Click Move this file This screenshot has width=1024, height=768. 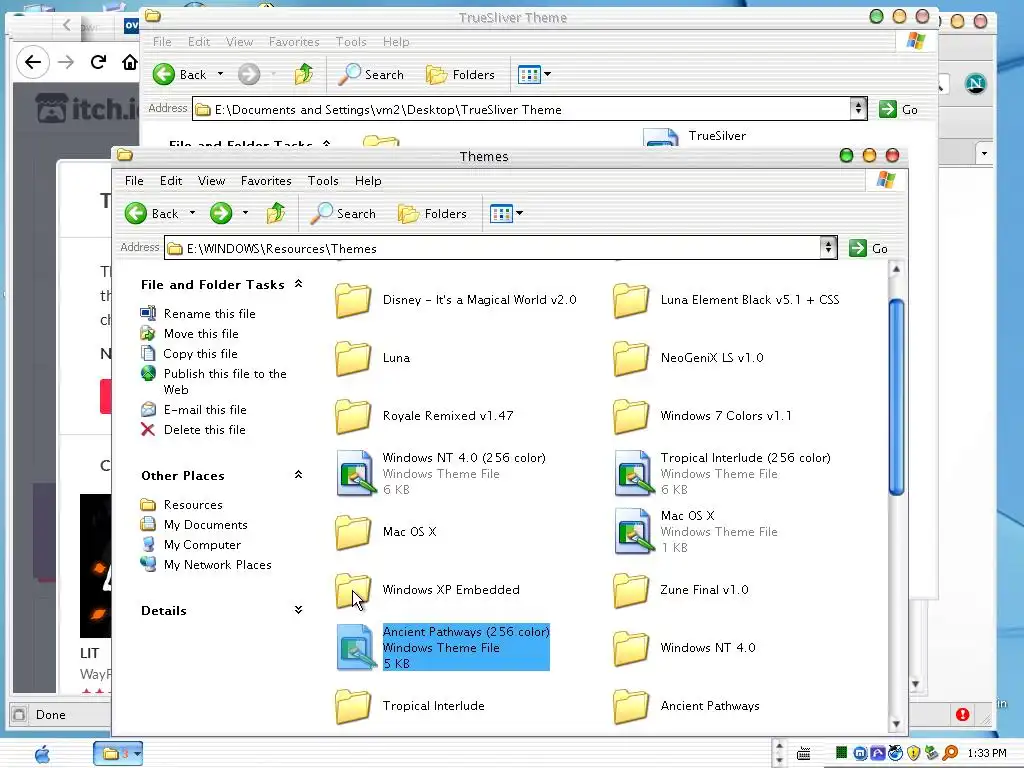click(x=201, y=334)
